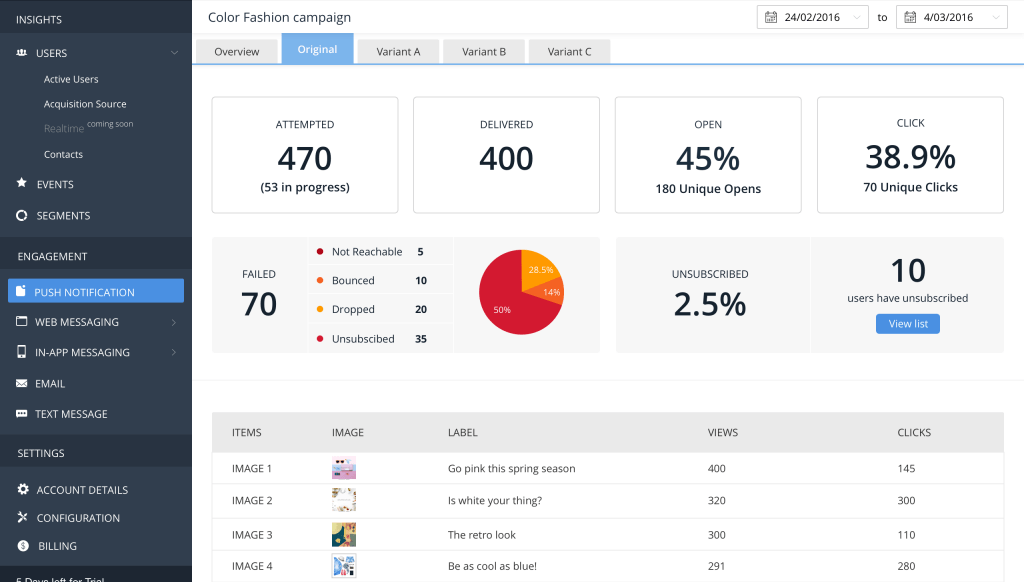Expand the Web Messaging submenu arrow

[x=174, y=322]
